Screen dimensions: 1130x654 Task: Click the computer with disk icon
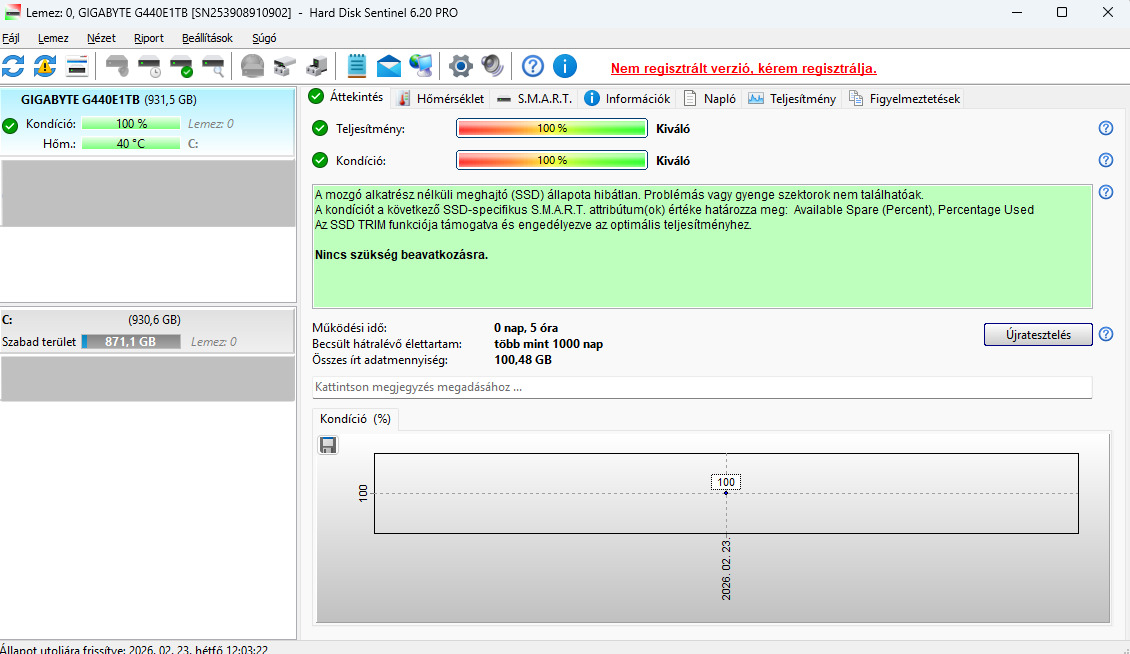tap(316, 66)
